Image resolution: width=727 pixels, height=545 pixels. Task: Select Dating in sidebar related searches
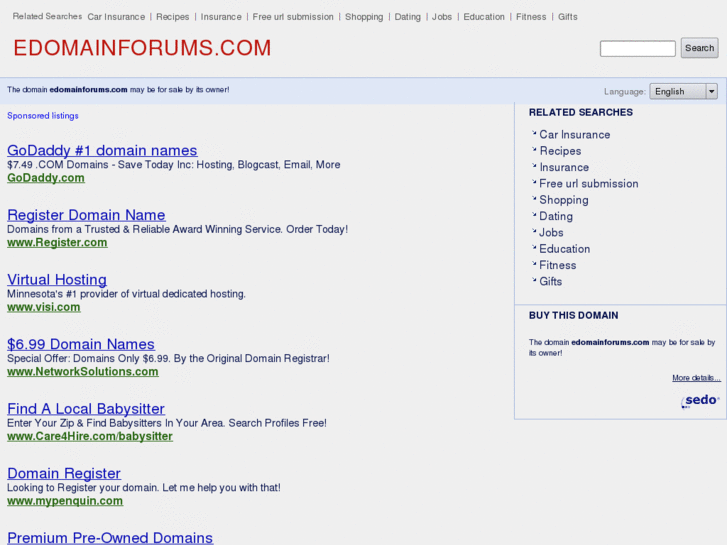(556, 216)
